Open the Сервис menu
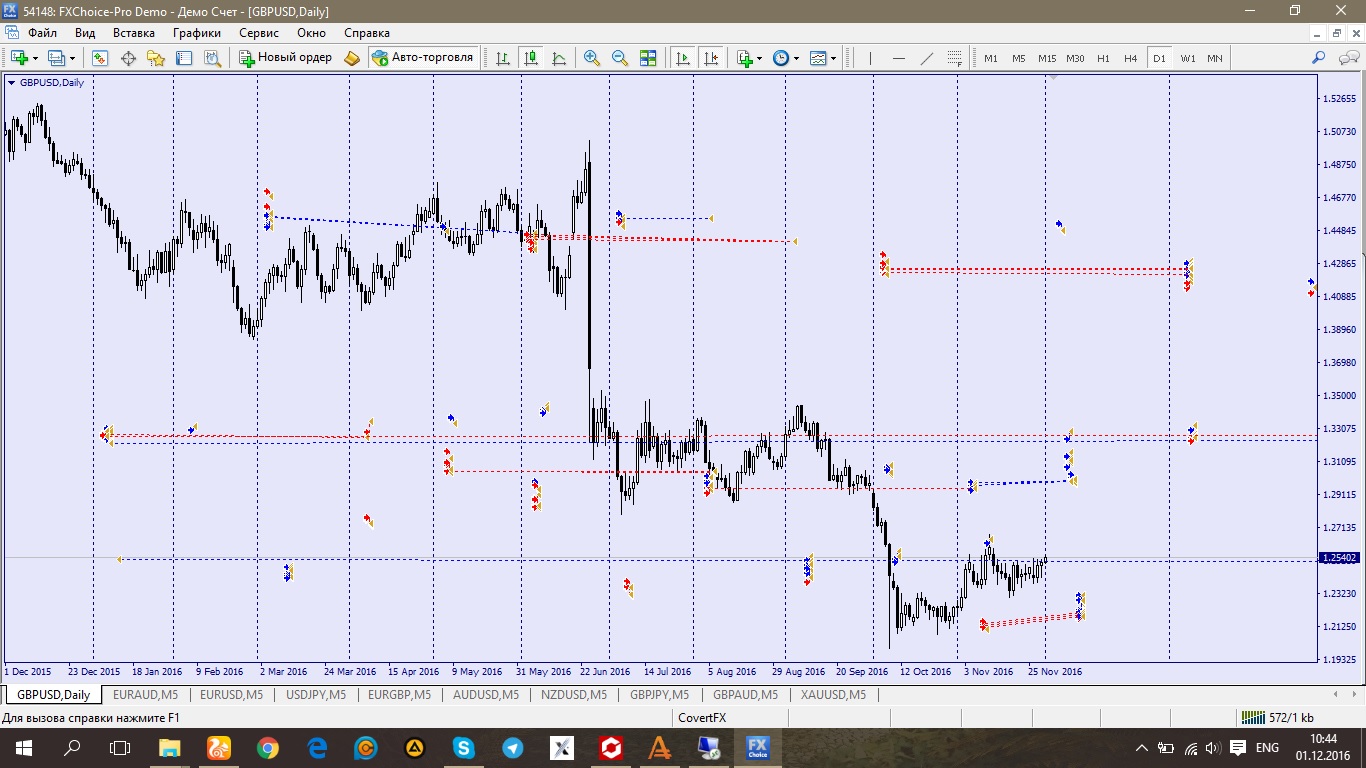This screenshot has height=768, width=1366. coord(259,33)
